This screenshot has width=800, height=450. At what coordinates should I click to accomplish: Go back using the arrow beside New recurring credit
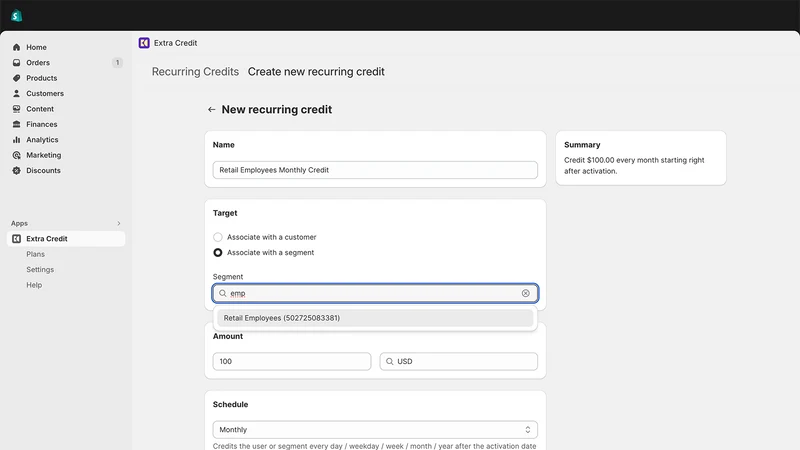(x=211, y=110)
